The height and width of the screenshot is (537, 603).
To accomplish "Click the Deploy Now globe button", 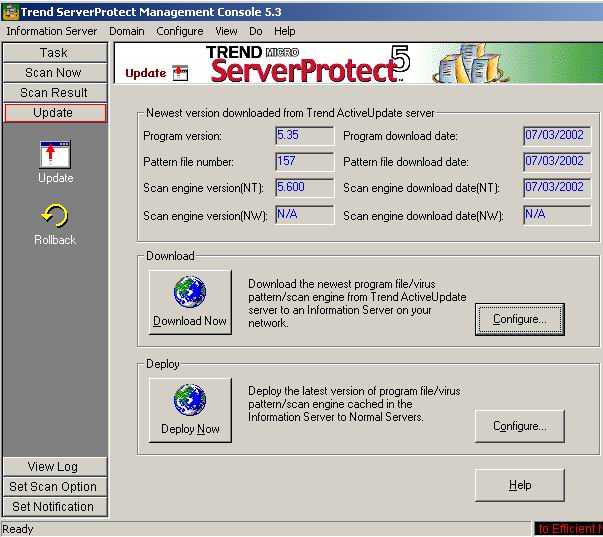I will coord(190,410).
